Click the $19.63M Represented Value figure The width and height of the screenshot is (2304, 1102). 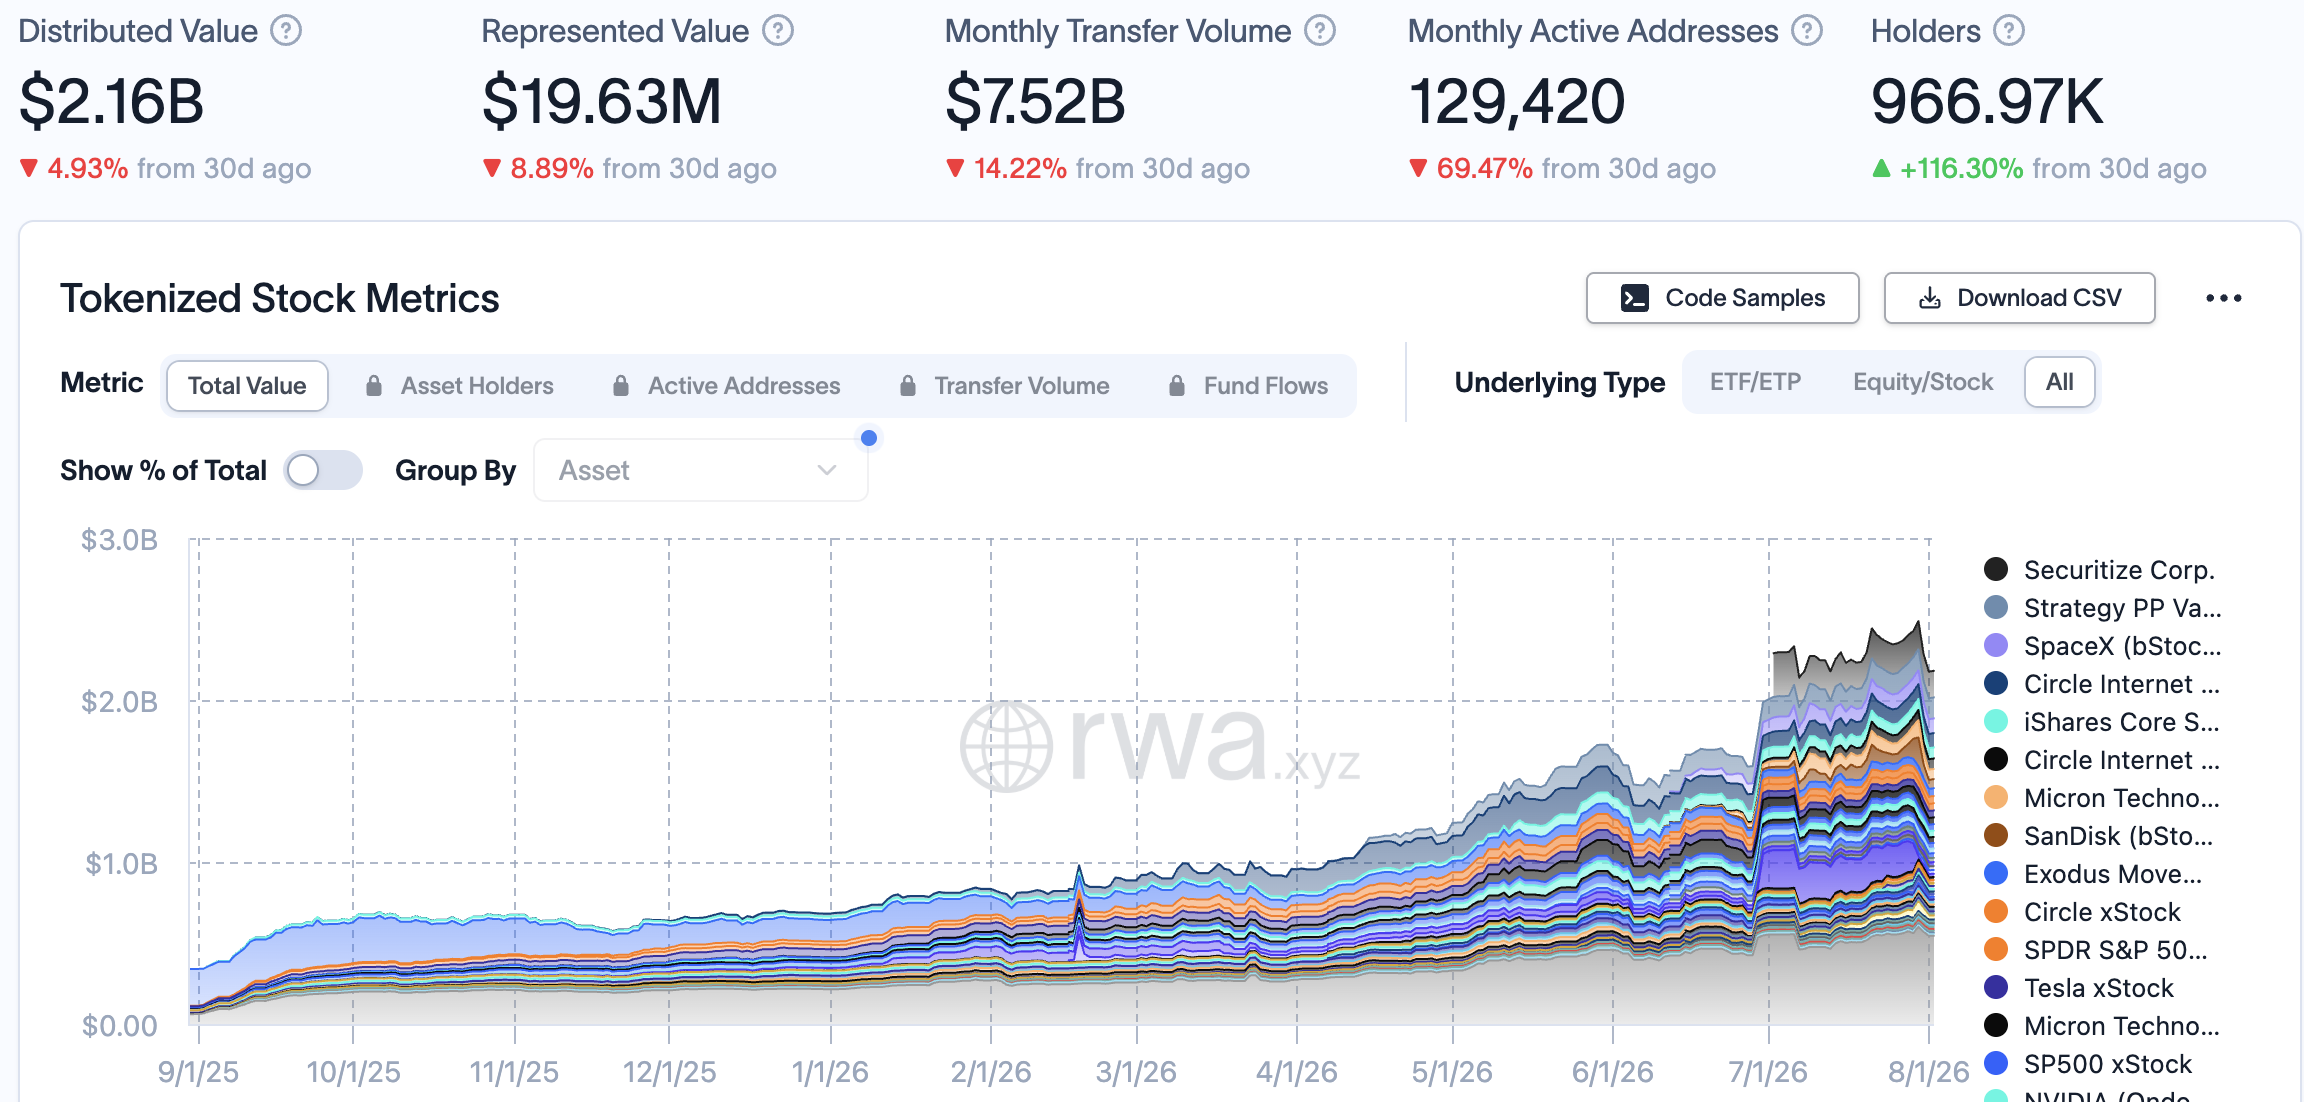click(602, 101)
